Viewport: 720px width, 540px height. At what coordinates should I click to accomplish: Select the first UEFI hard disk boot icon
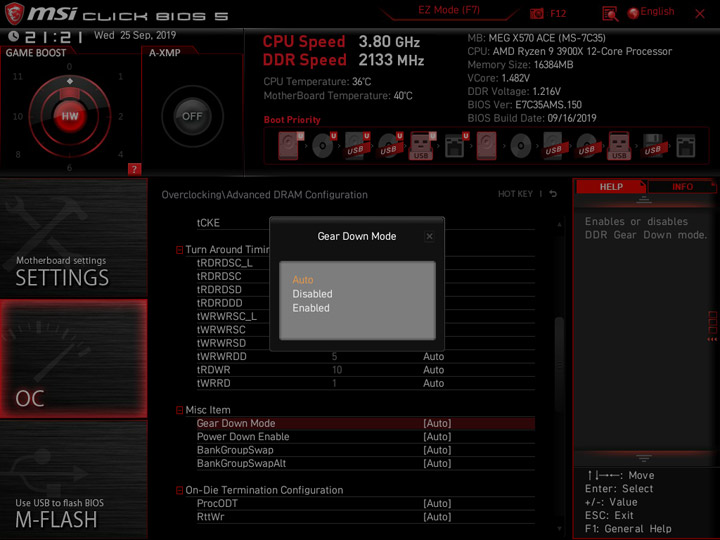click(x=289, y=146)
